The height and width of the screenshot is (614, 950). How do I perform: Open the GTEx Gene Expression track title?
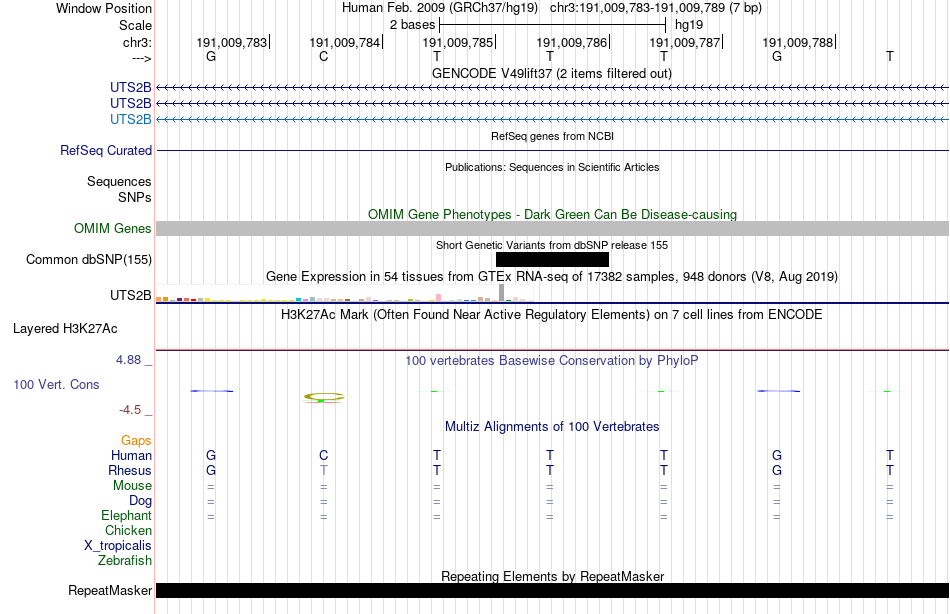point(552,276)
